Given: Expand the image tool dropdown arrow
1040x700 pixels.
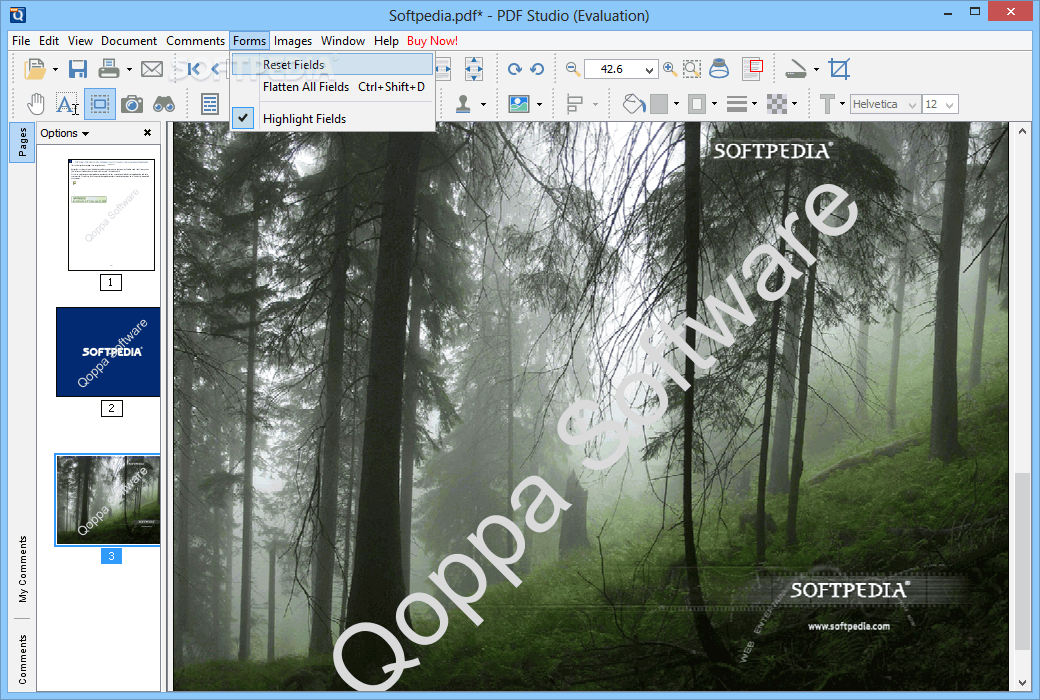Looking at the screenshot, I should coord(539,104).
